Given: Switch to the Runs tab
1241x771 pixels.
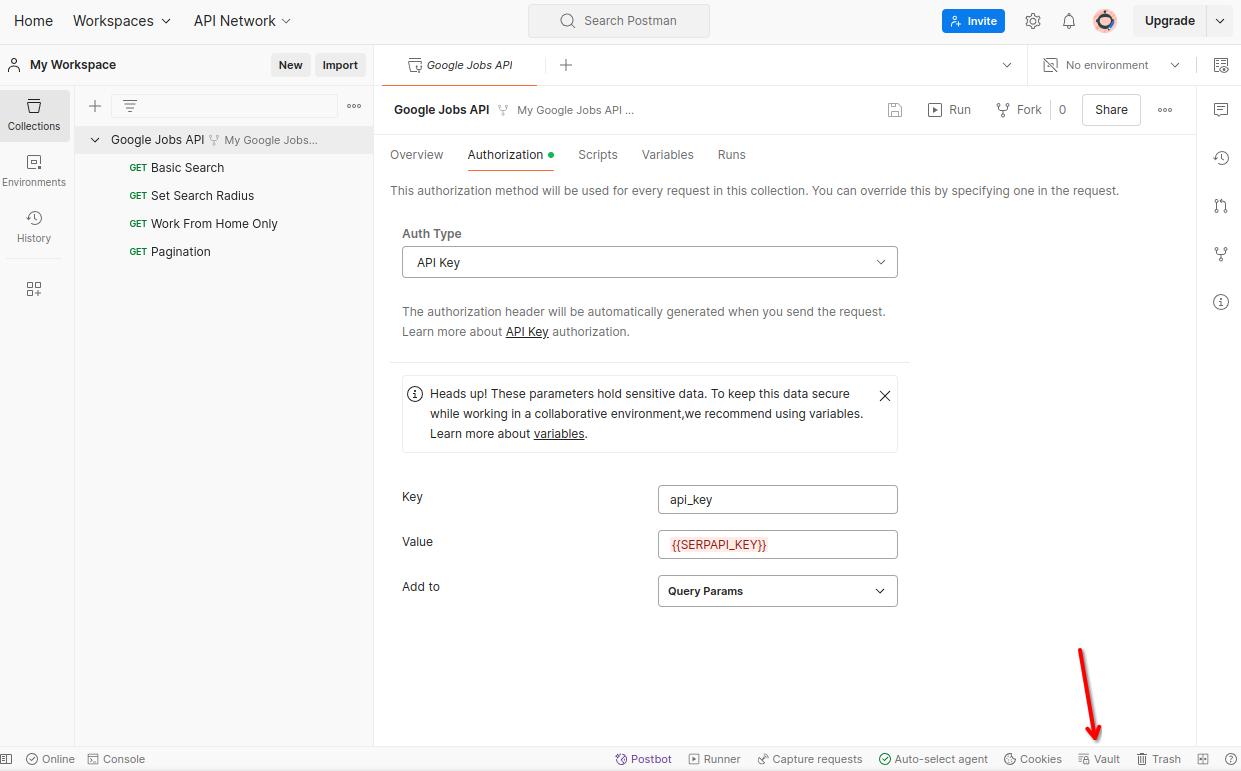Looking at the screenshot, I should coord(732,155).
